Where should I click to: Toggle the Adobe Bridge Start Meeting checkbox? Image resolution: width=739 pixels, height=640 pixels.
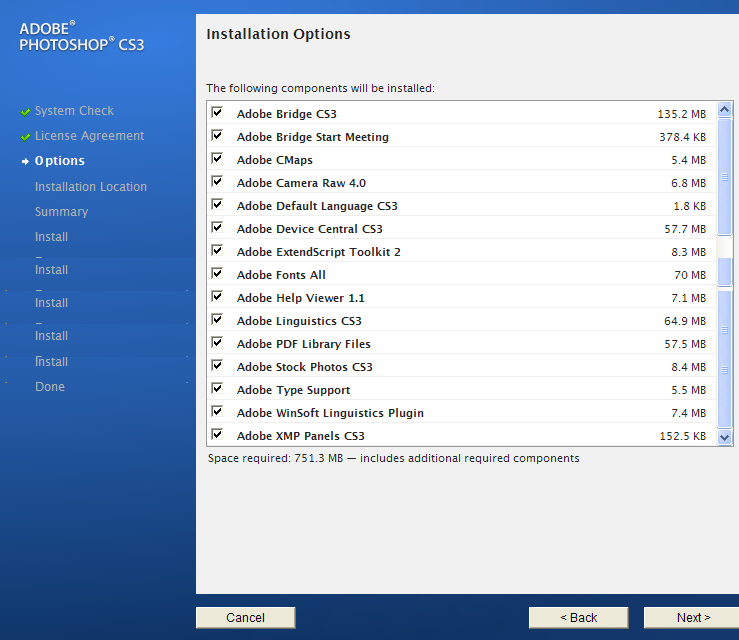[x=217, y=135]
